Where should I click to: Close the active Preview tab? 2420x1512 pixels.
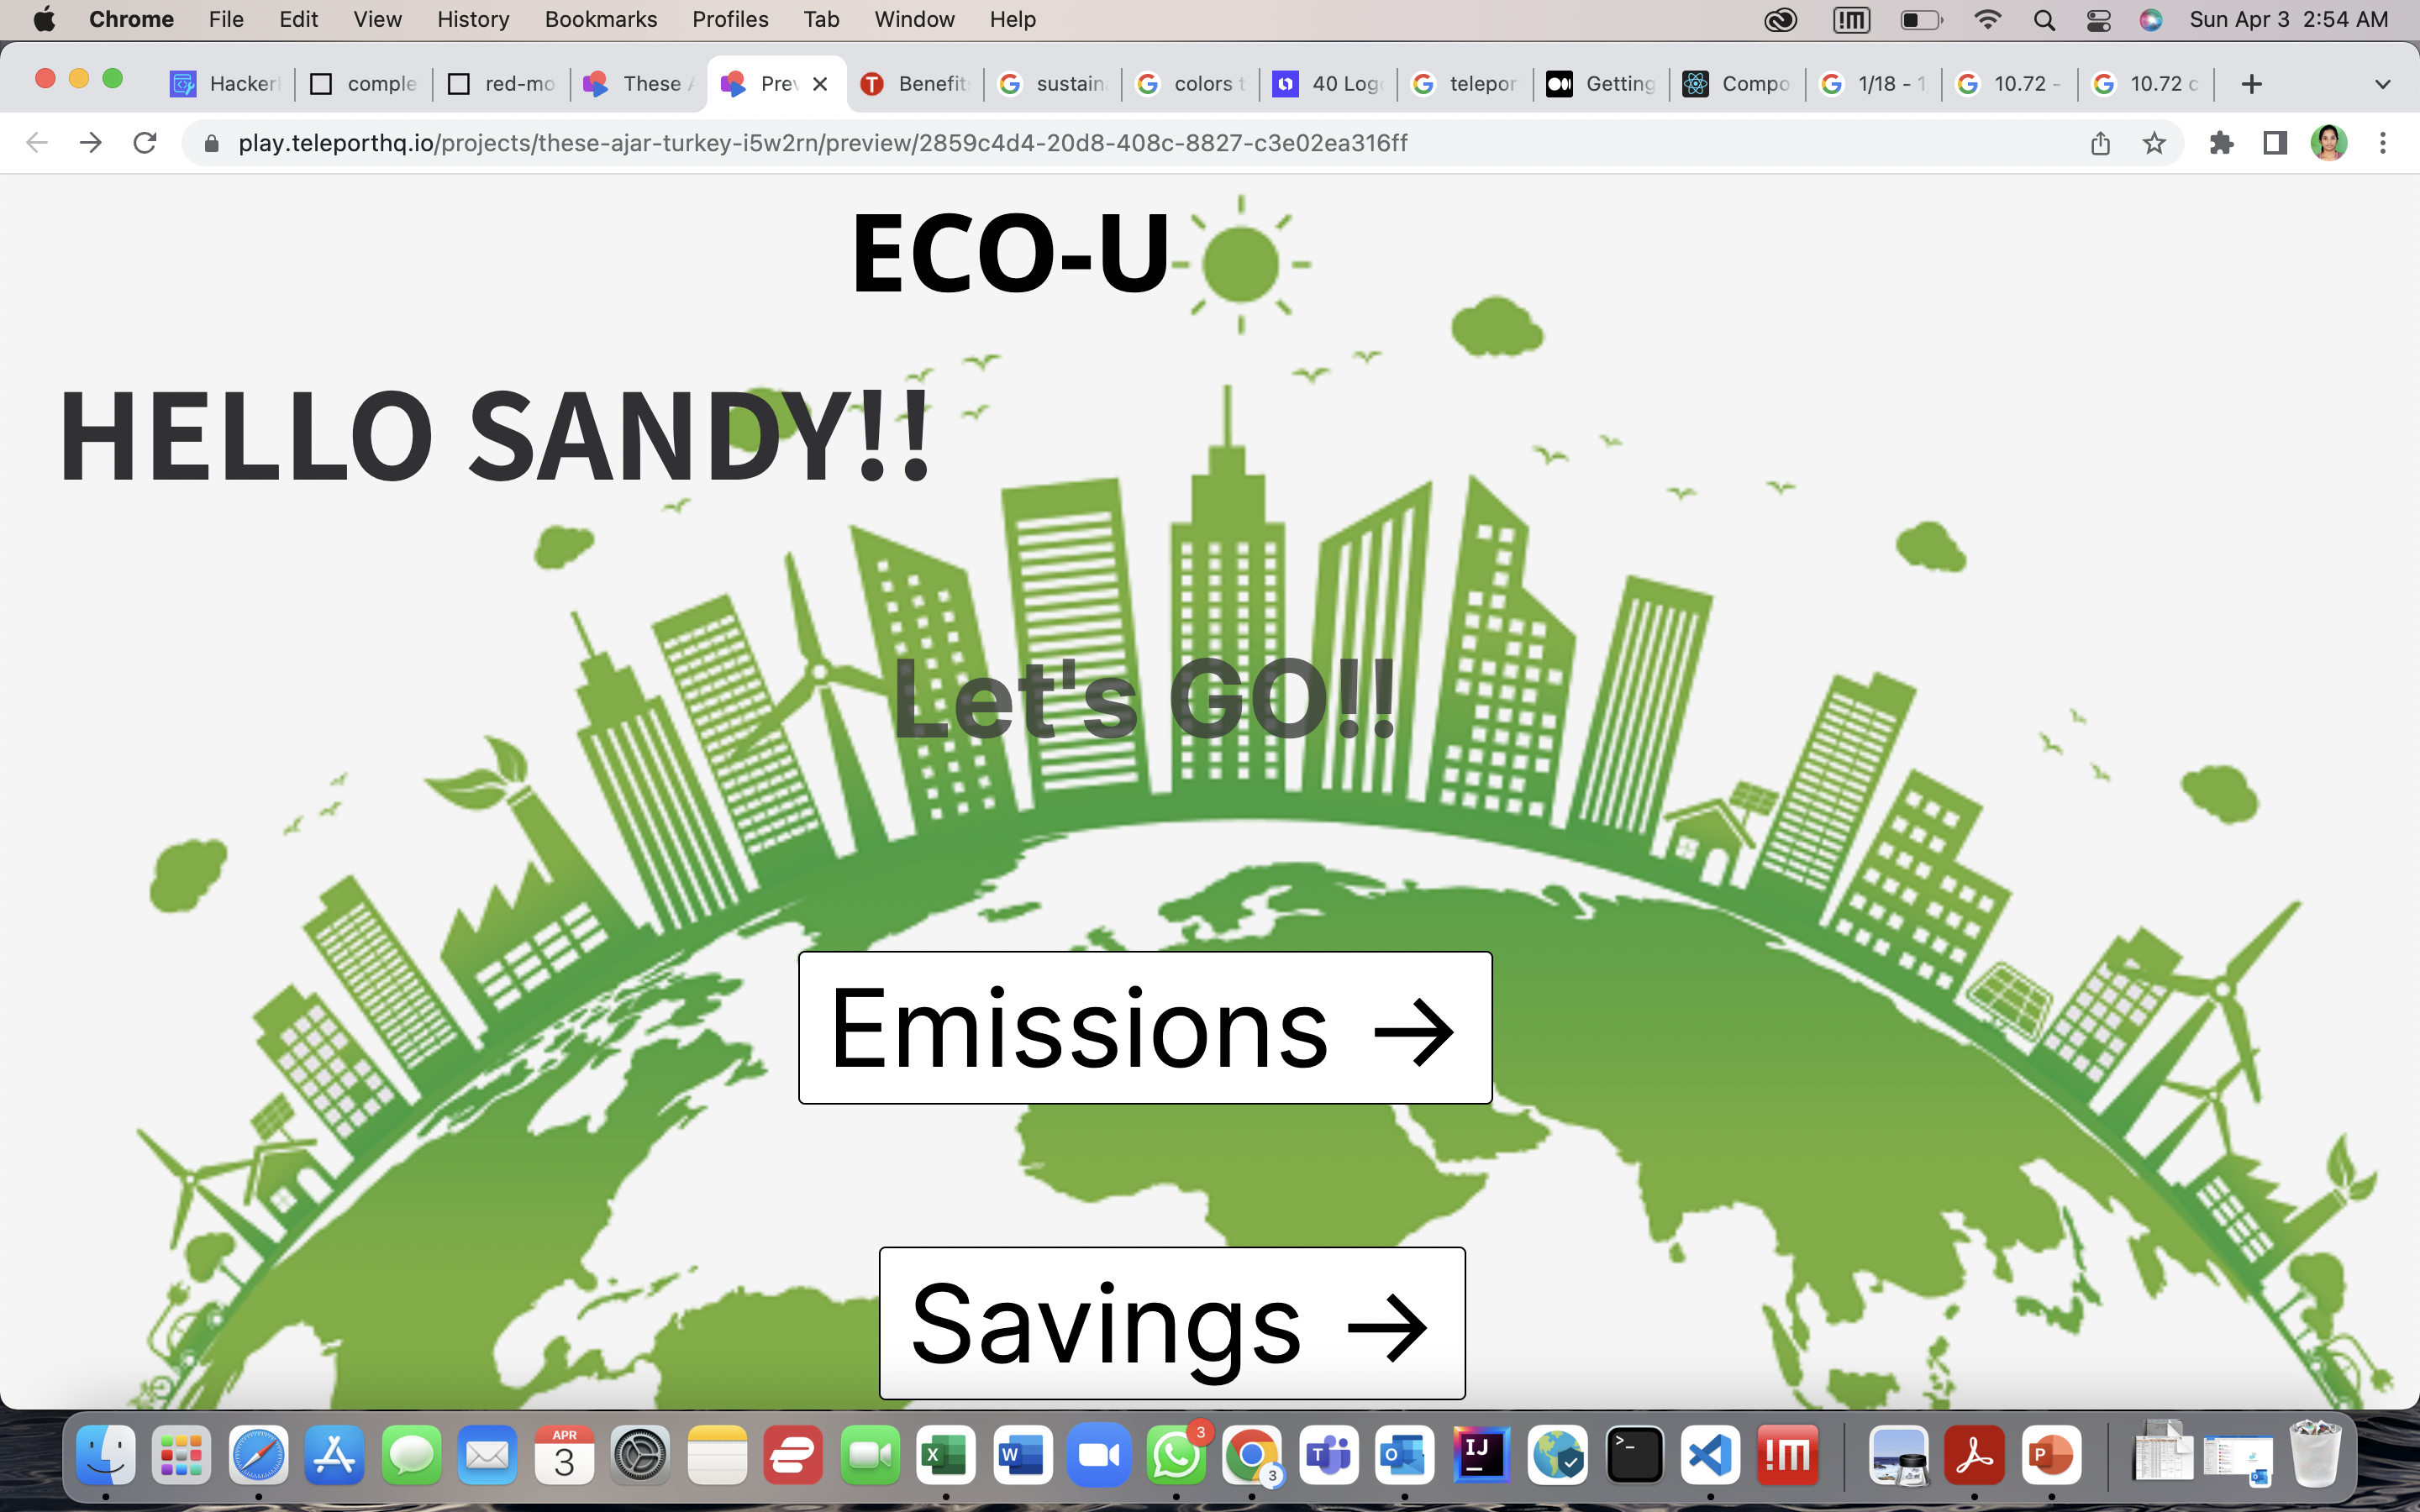[x=820, y=84]
